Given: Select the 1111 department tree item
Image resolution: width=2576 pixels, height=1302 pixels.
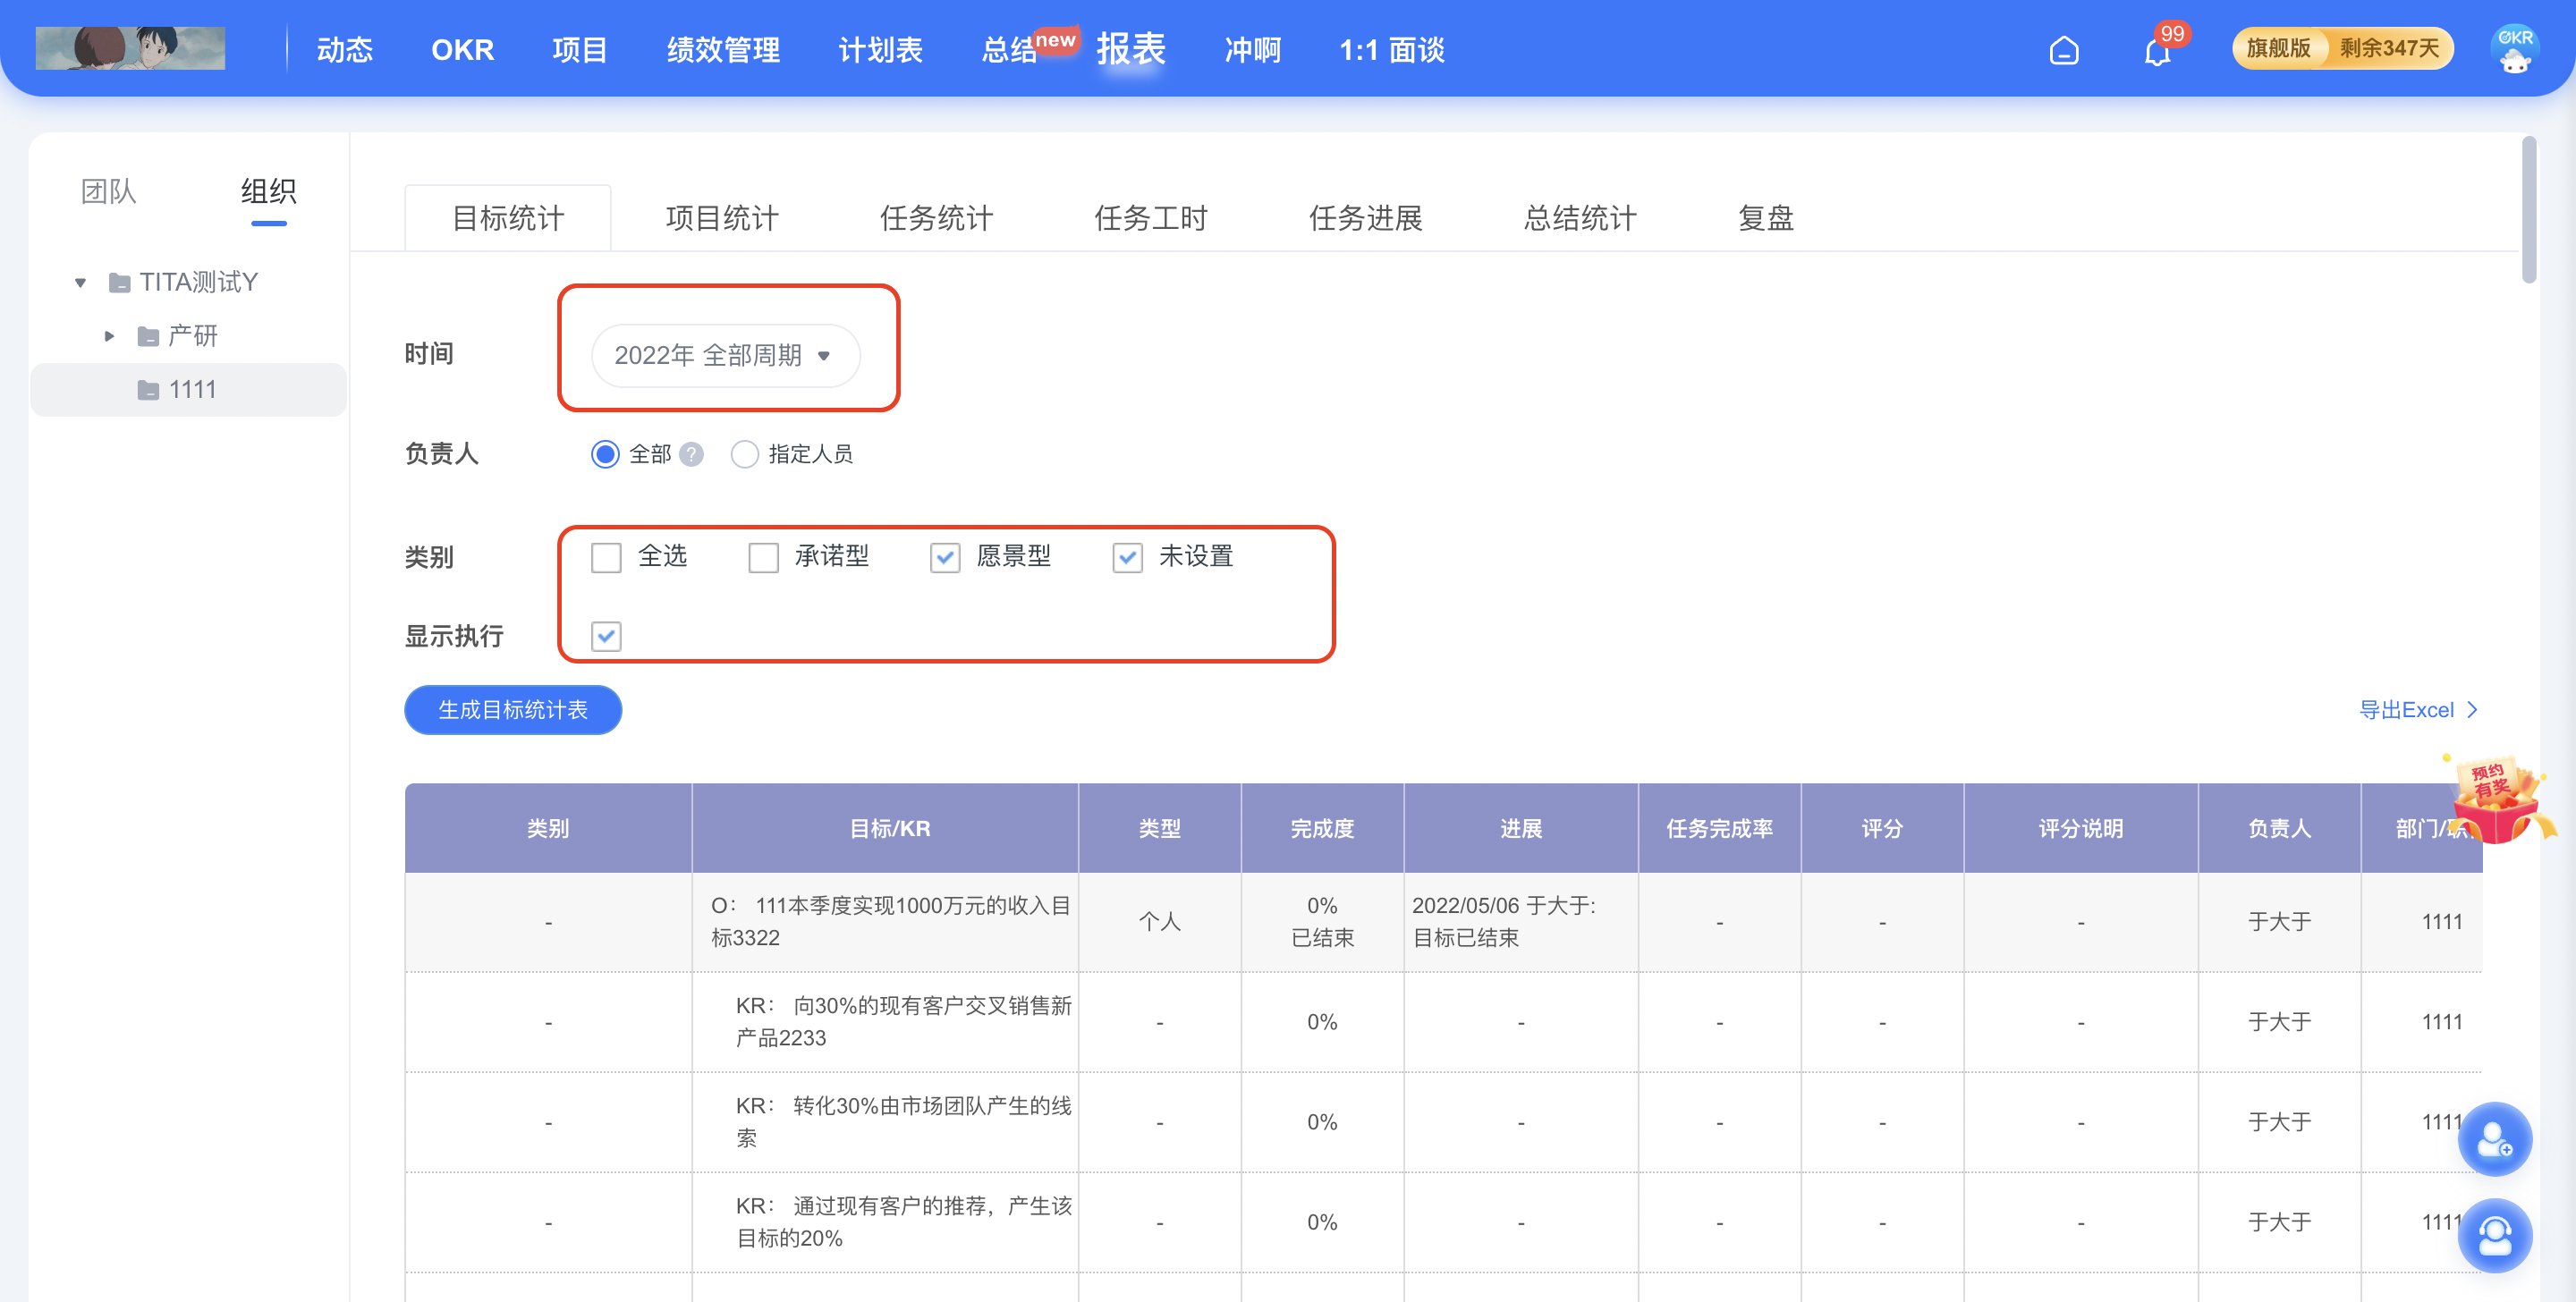Looking at the screenshot, I should coord(190,390).
